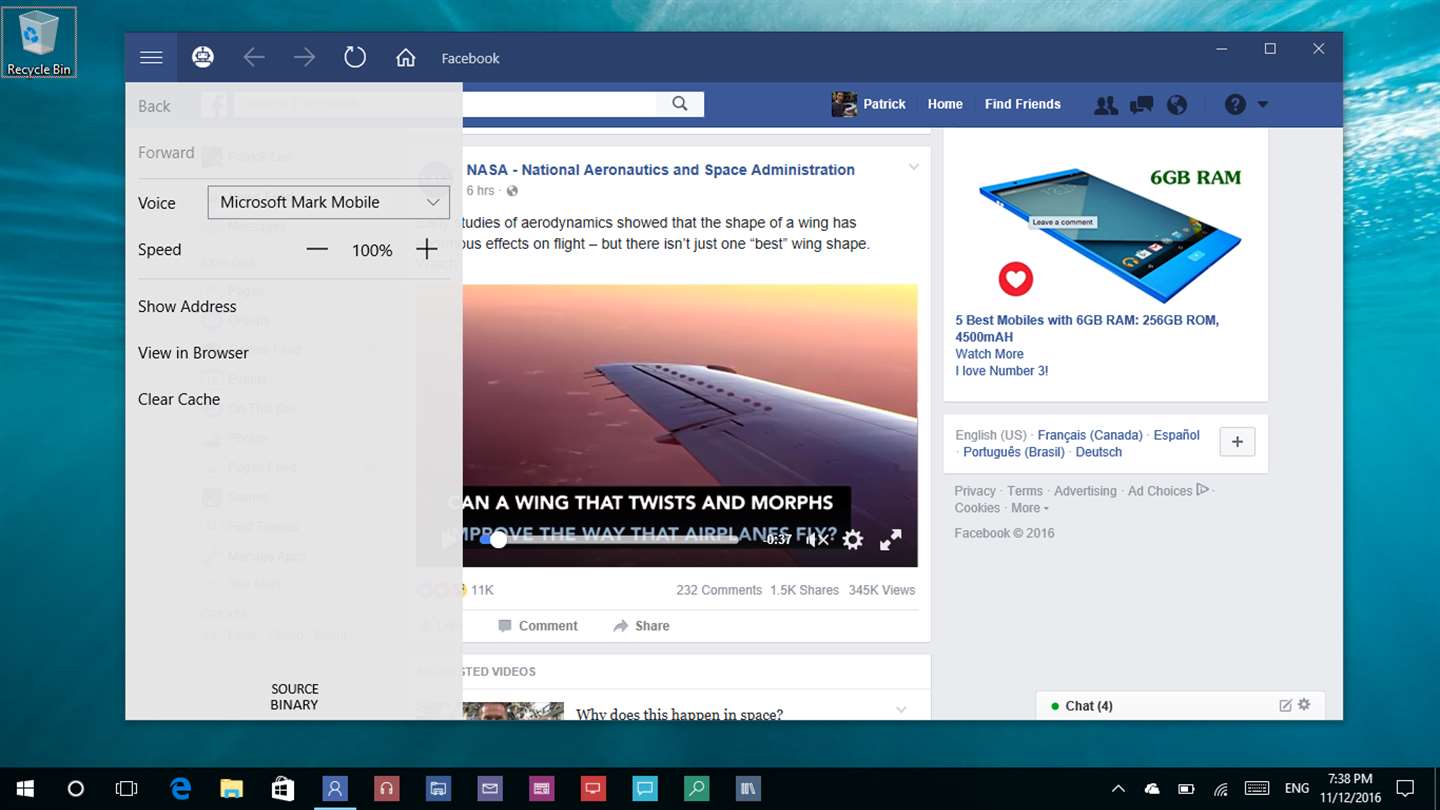1440x810 pixels.
Task: Open the Windows Start menu
Action: (24, 789)
